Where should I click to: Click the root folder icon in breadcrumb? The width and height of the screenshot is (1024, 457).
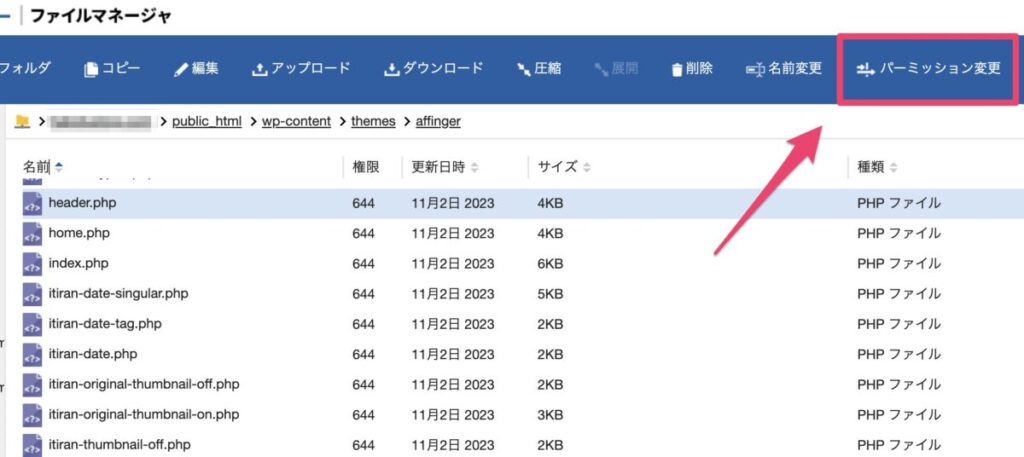pyautogui.click(x=22, y=122)
